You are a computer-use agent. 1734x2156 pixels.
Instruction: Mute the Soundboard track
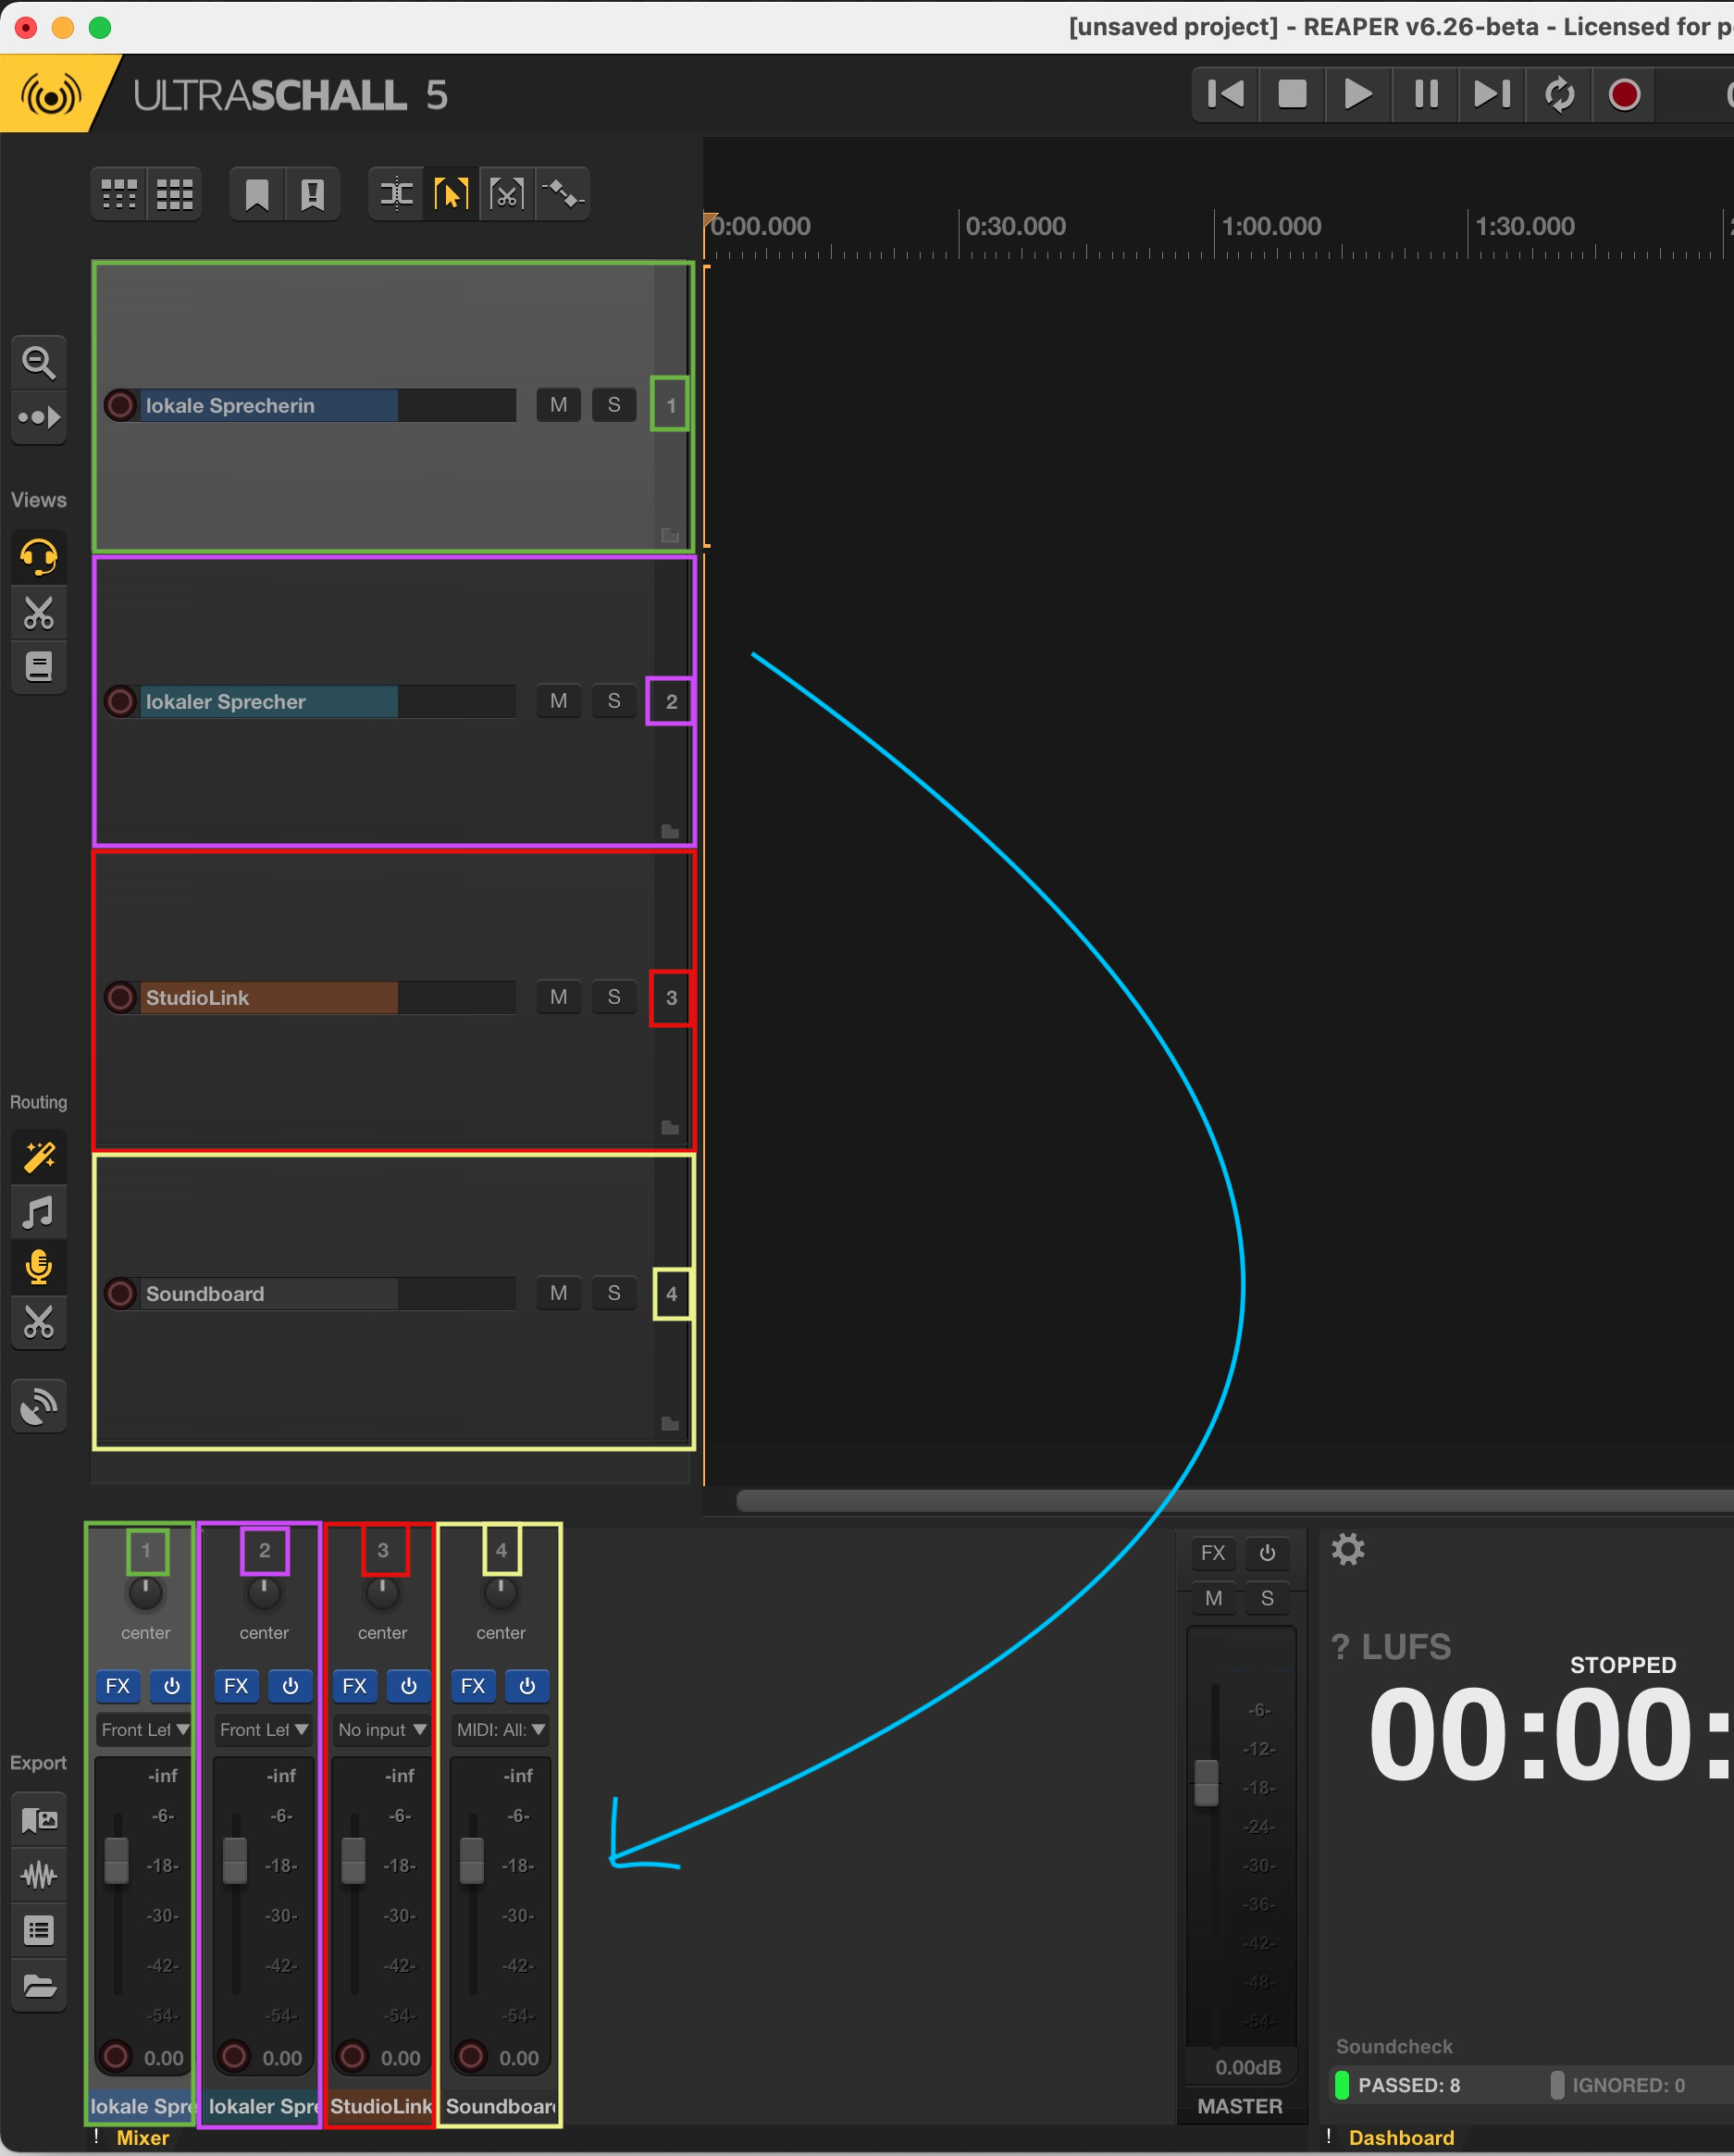pyautogui.click(x=558, y=1293)
